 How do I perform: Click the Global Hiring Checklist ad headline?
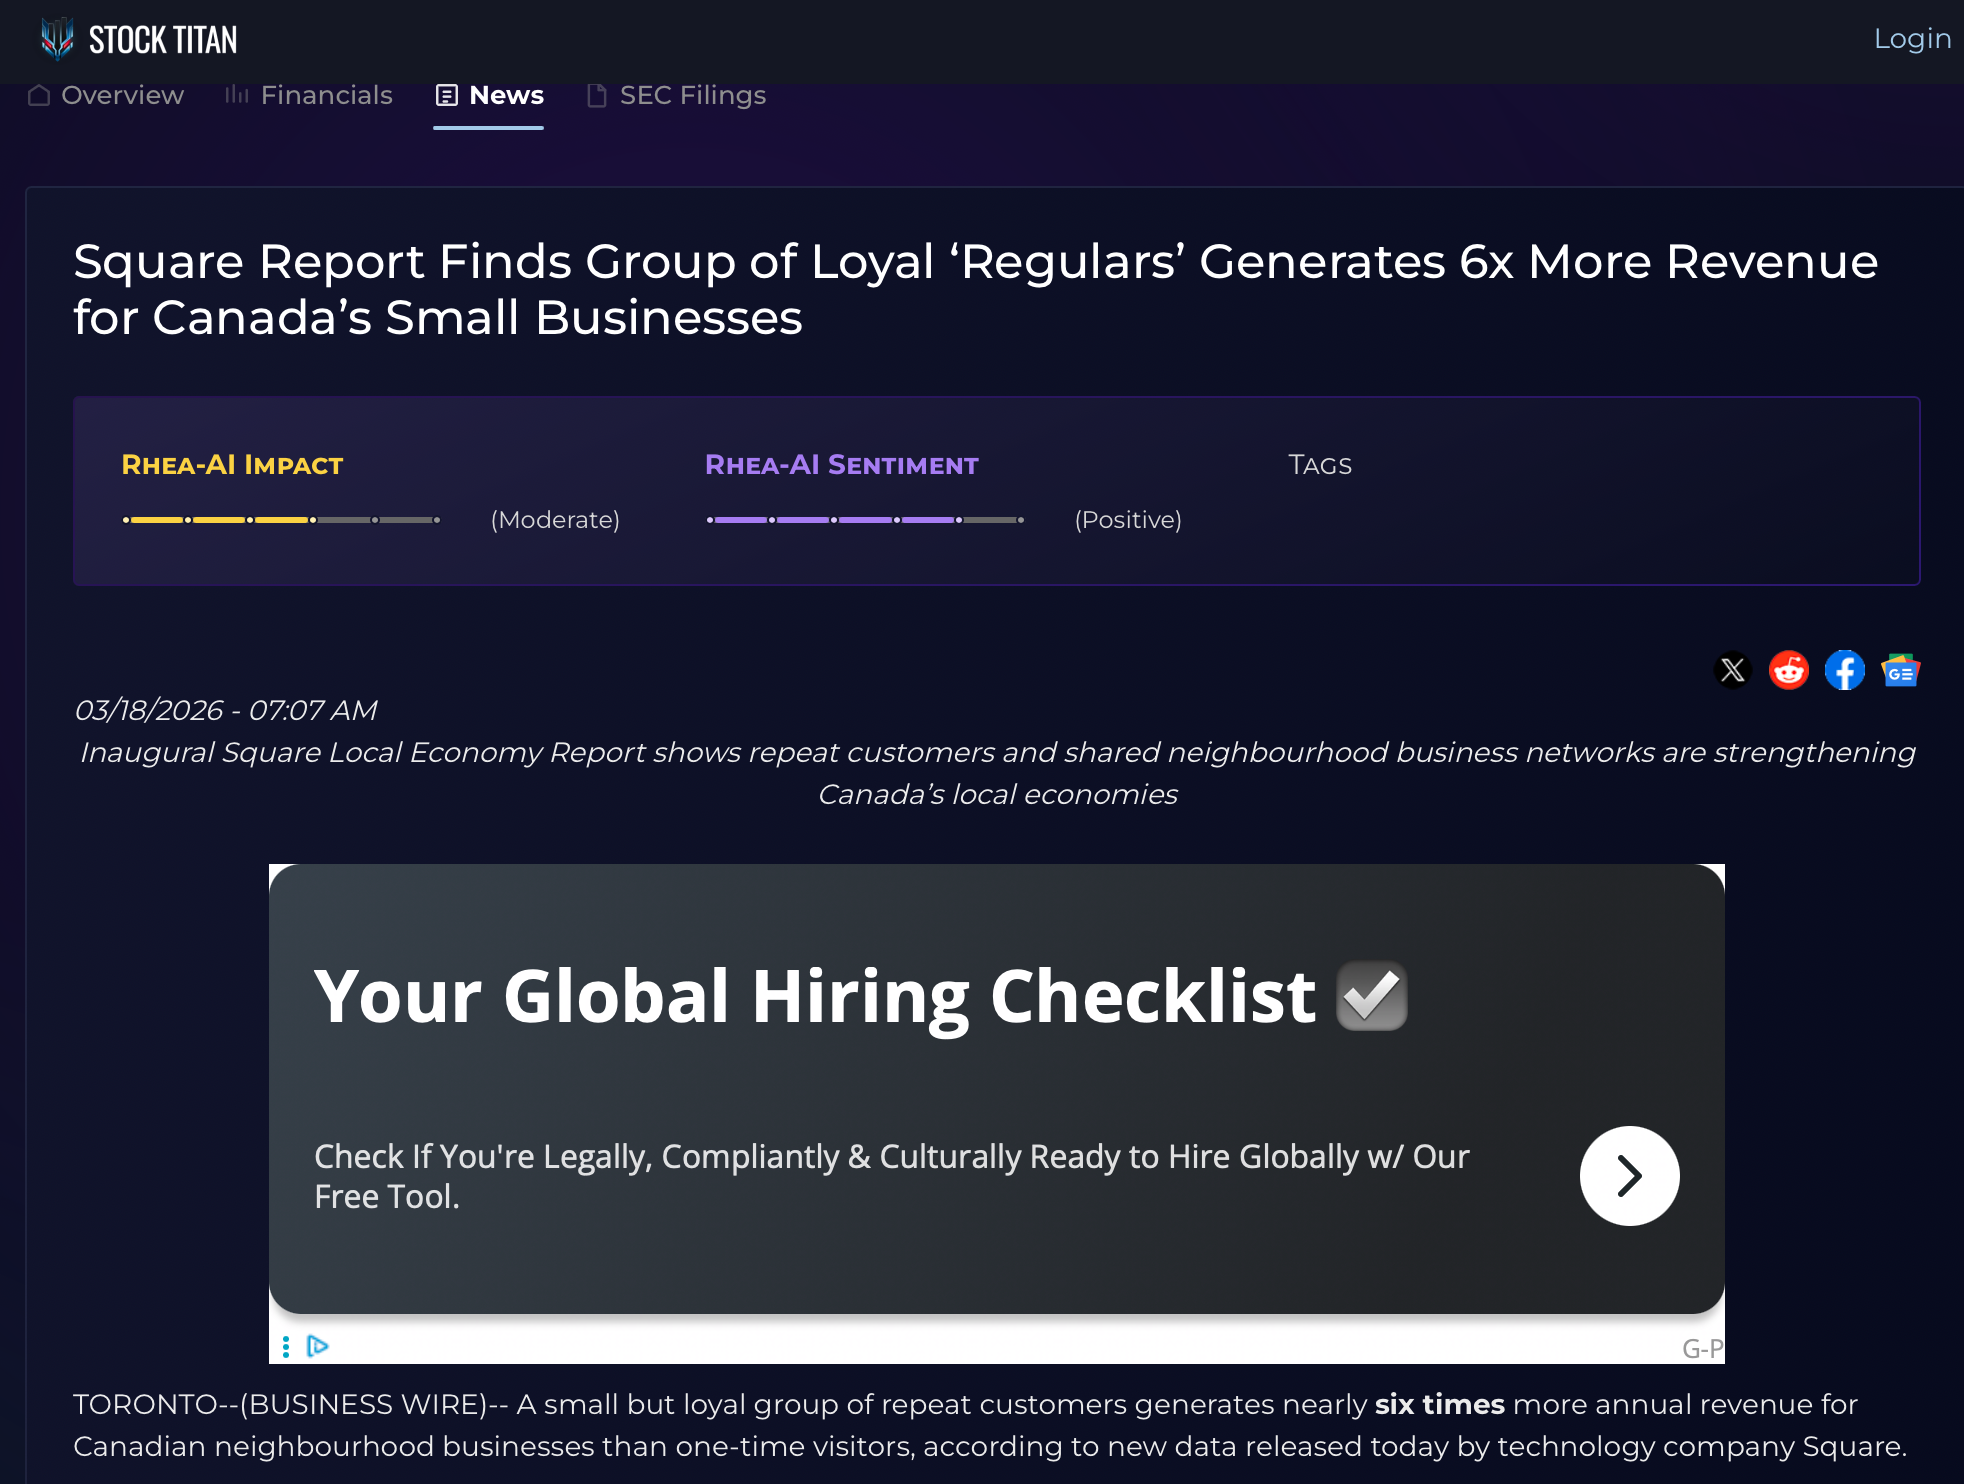click(814, 996)
